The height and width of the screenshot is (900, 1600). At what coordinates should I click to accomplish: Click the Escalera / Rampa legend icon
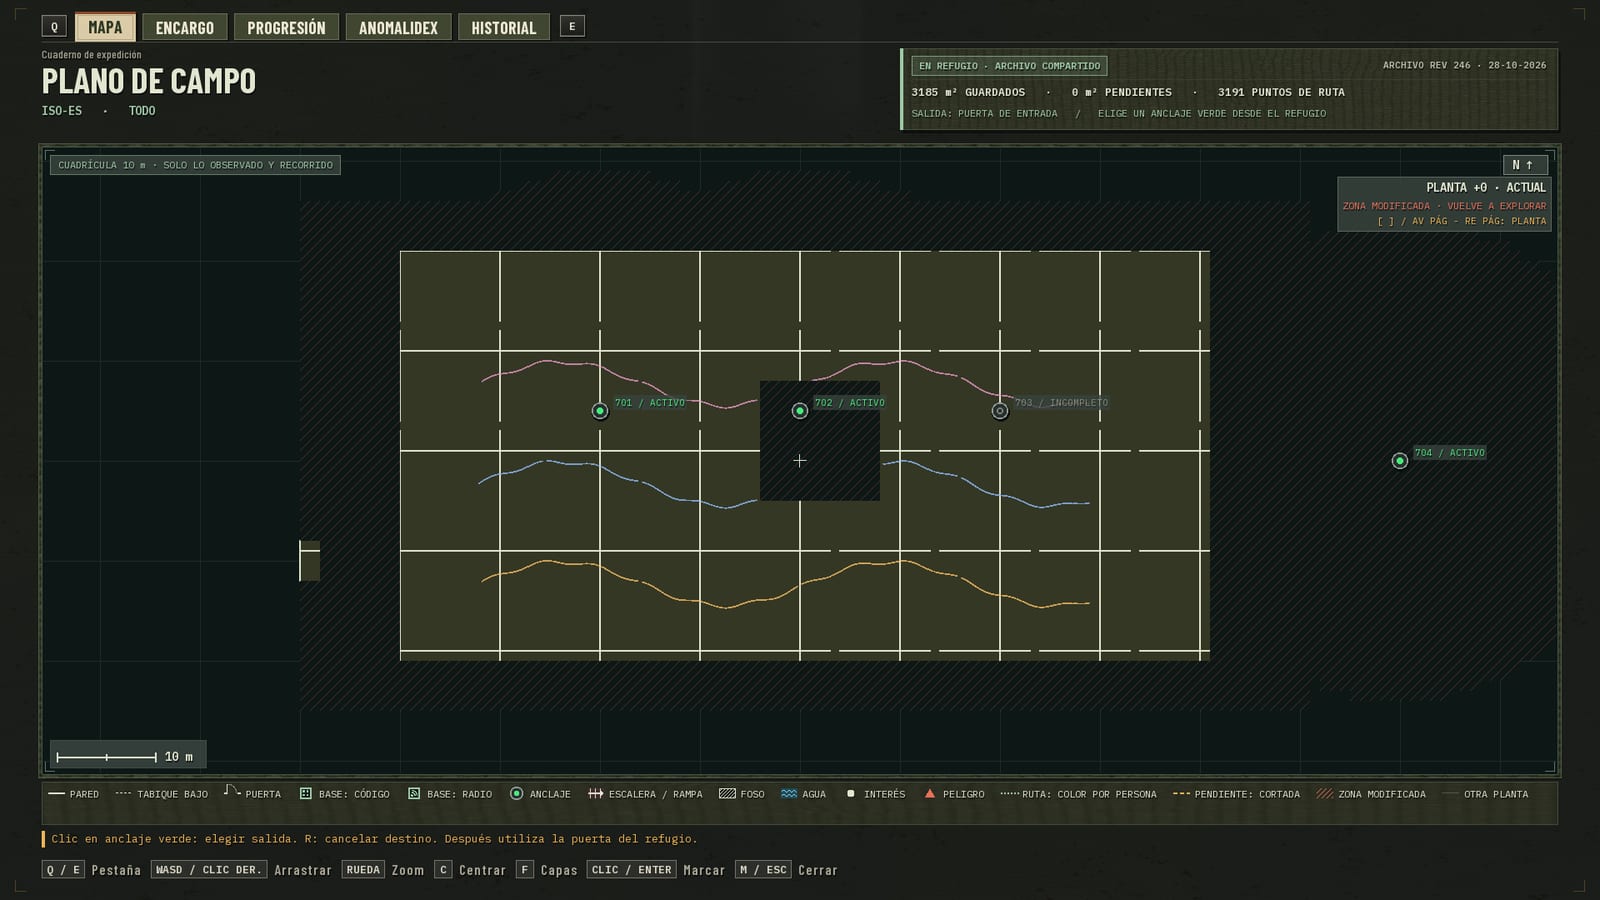tap(596, 794)
